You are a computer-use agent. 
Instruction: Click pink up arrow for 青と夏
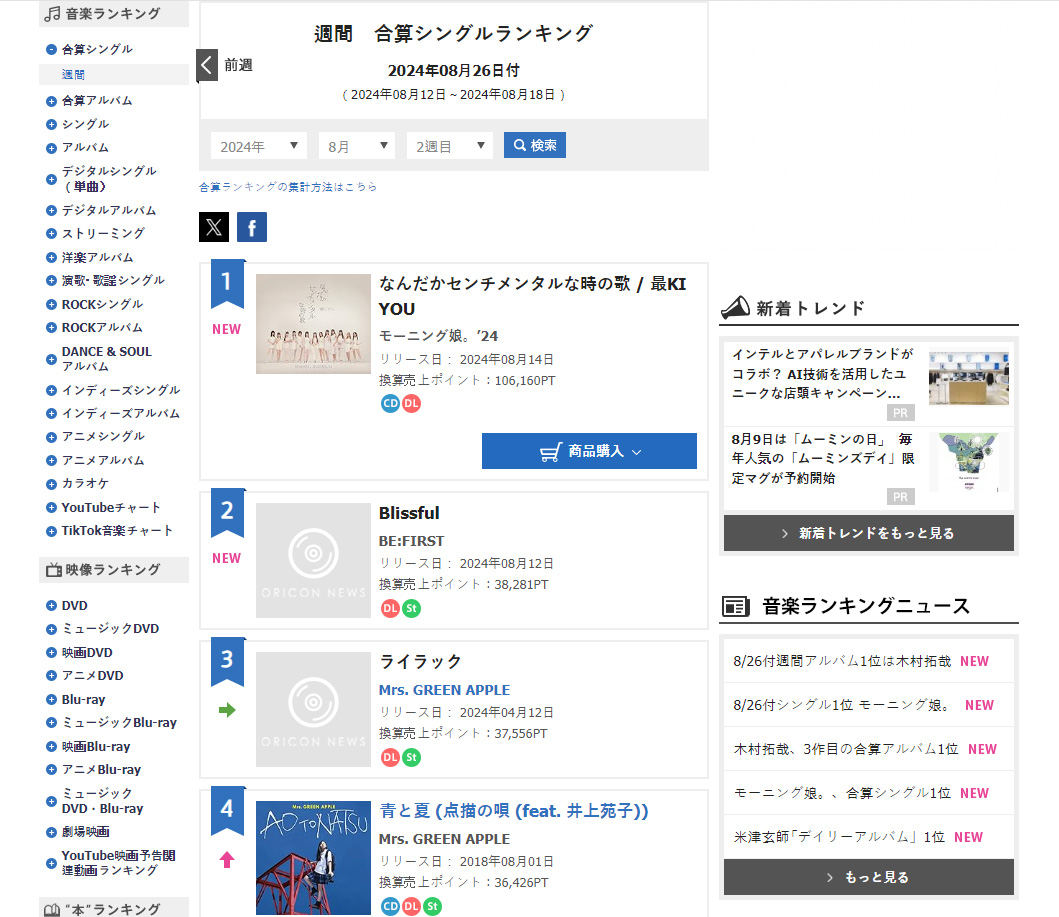(x=227, y=860)
